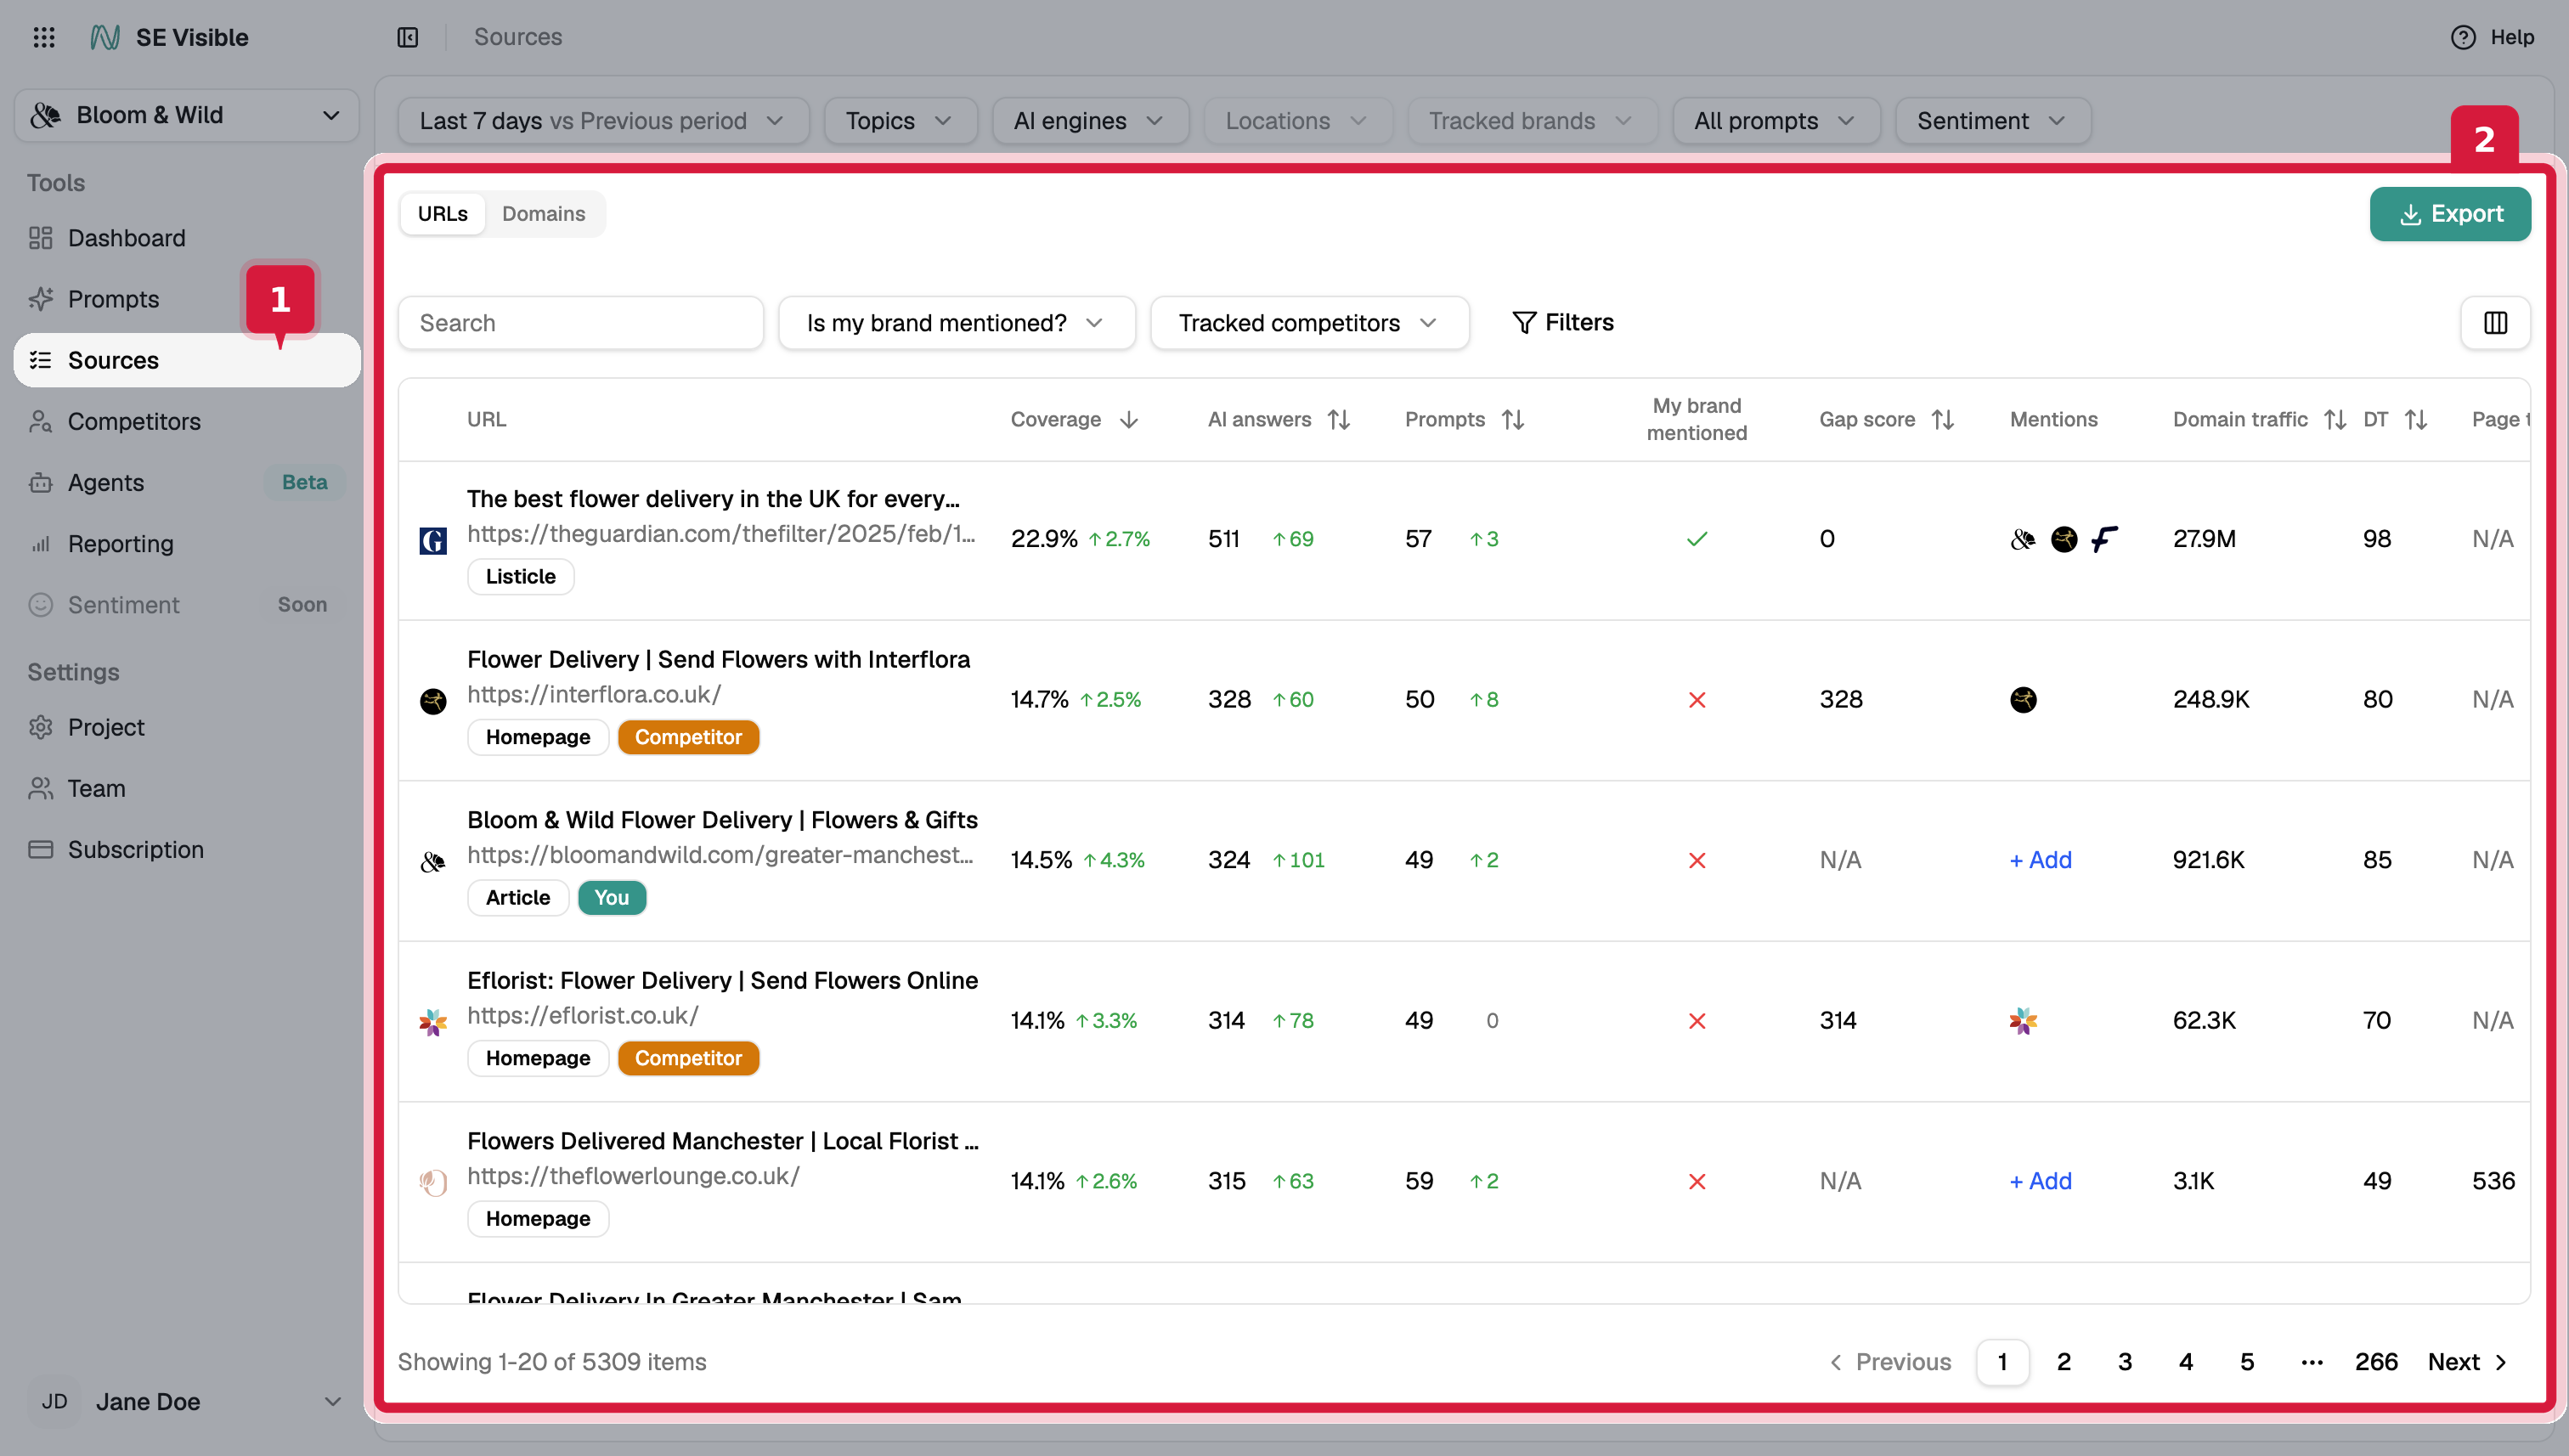
Task: Click the Listicle tag on Guardian row
Action: (x=520, y=576)
